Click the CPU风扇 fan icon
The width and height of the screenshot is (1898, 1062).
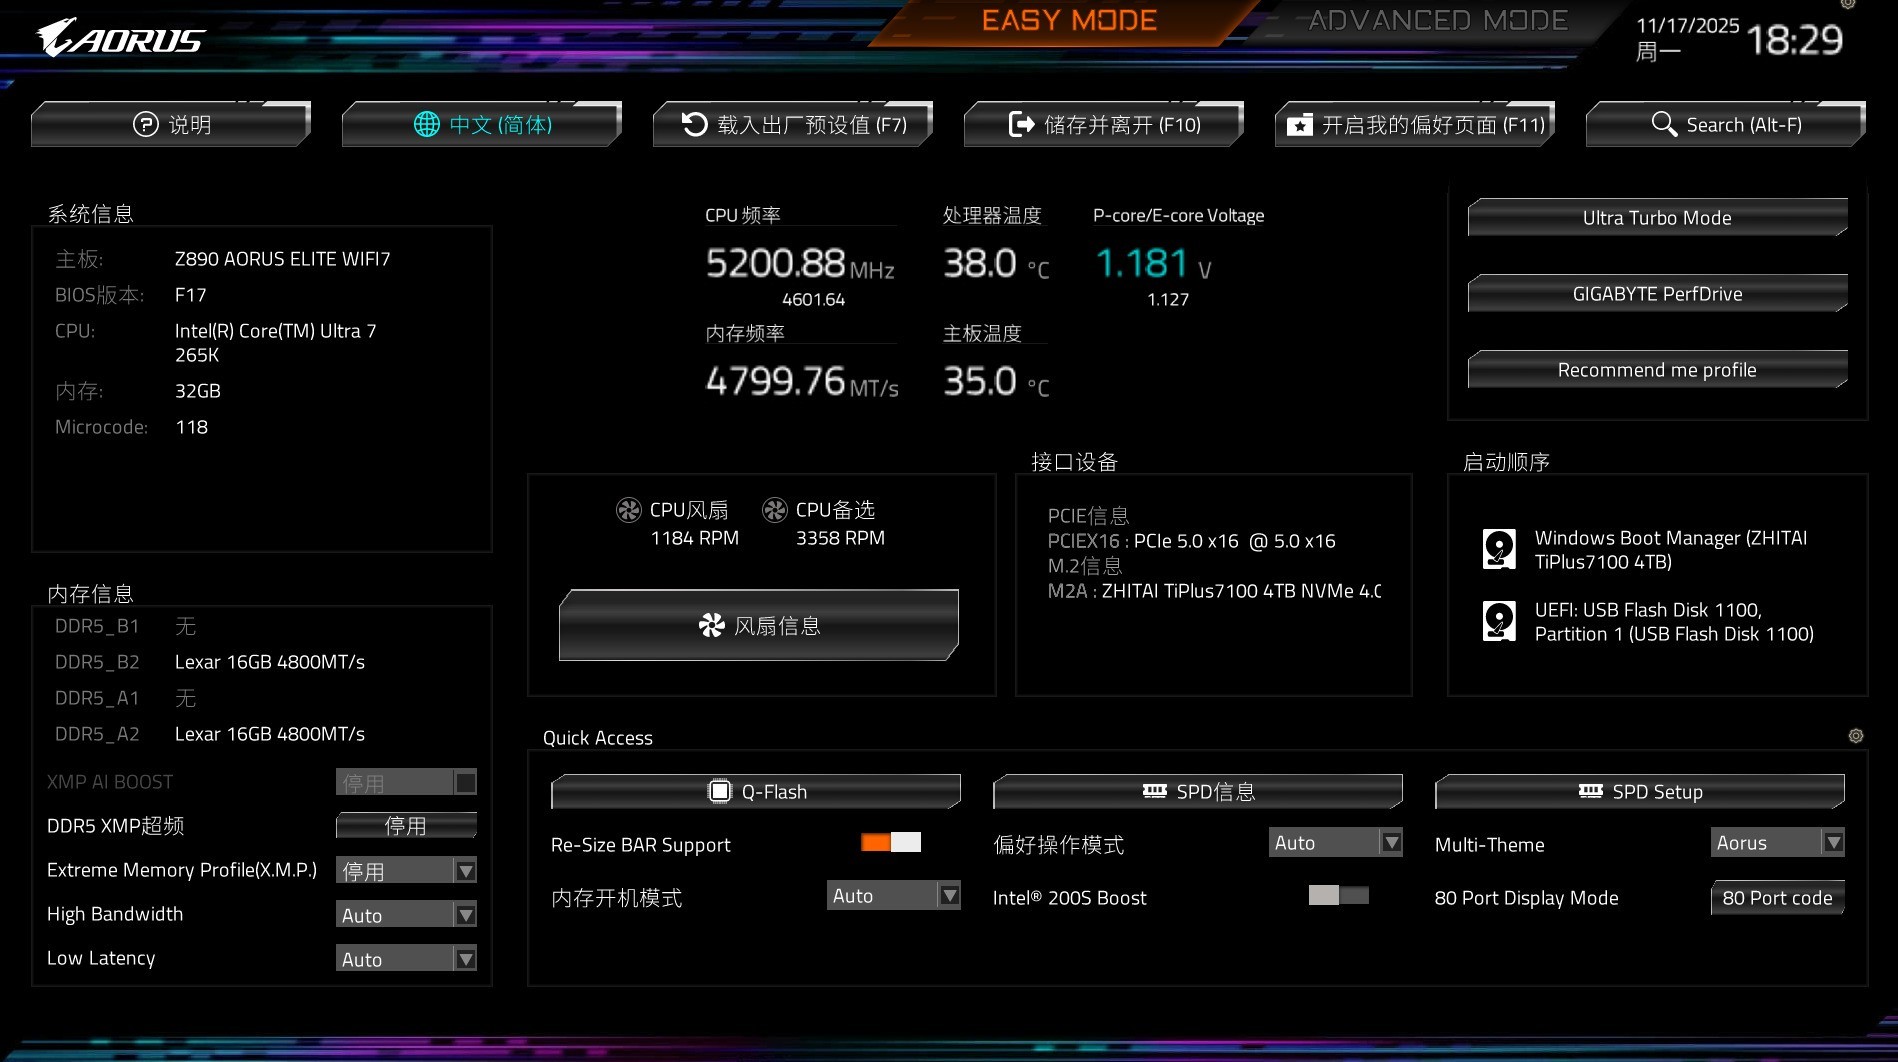[630, 509]
